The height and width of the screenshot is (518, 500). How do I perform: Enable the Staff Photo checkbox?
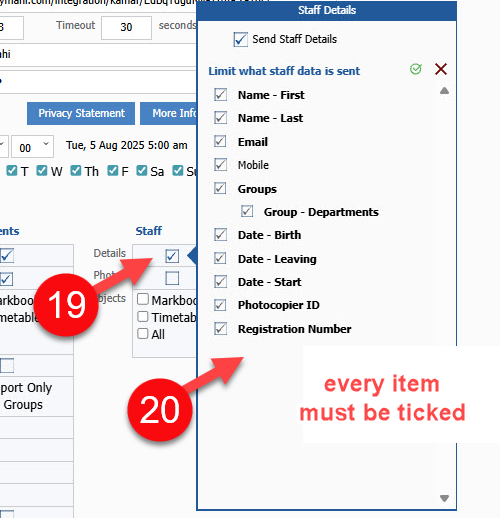click(172, 278)
